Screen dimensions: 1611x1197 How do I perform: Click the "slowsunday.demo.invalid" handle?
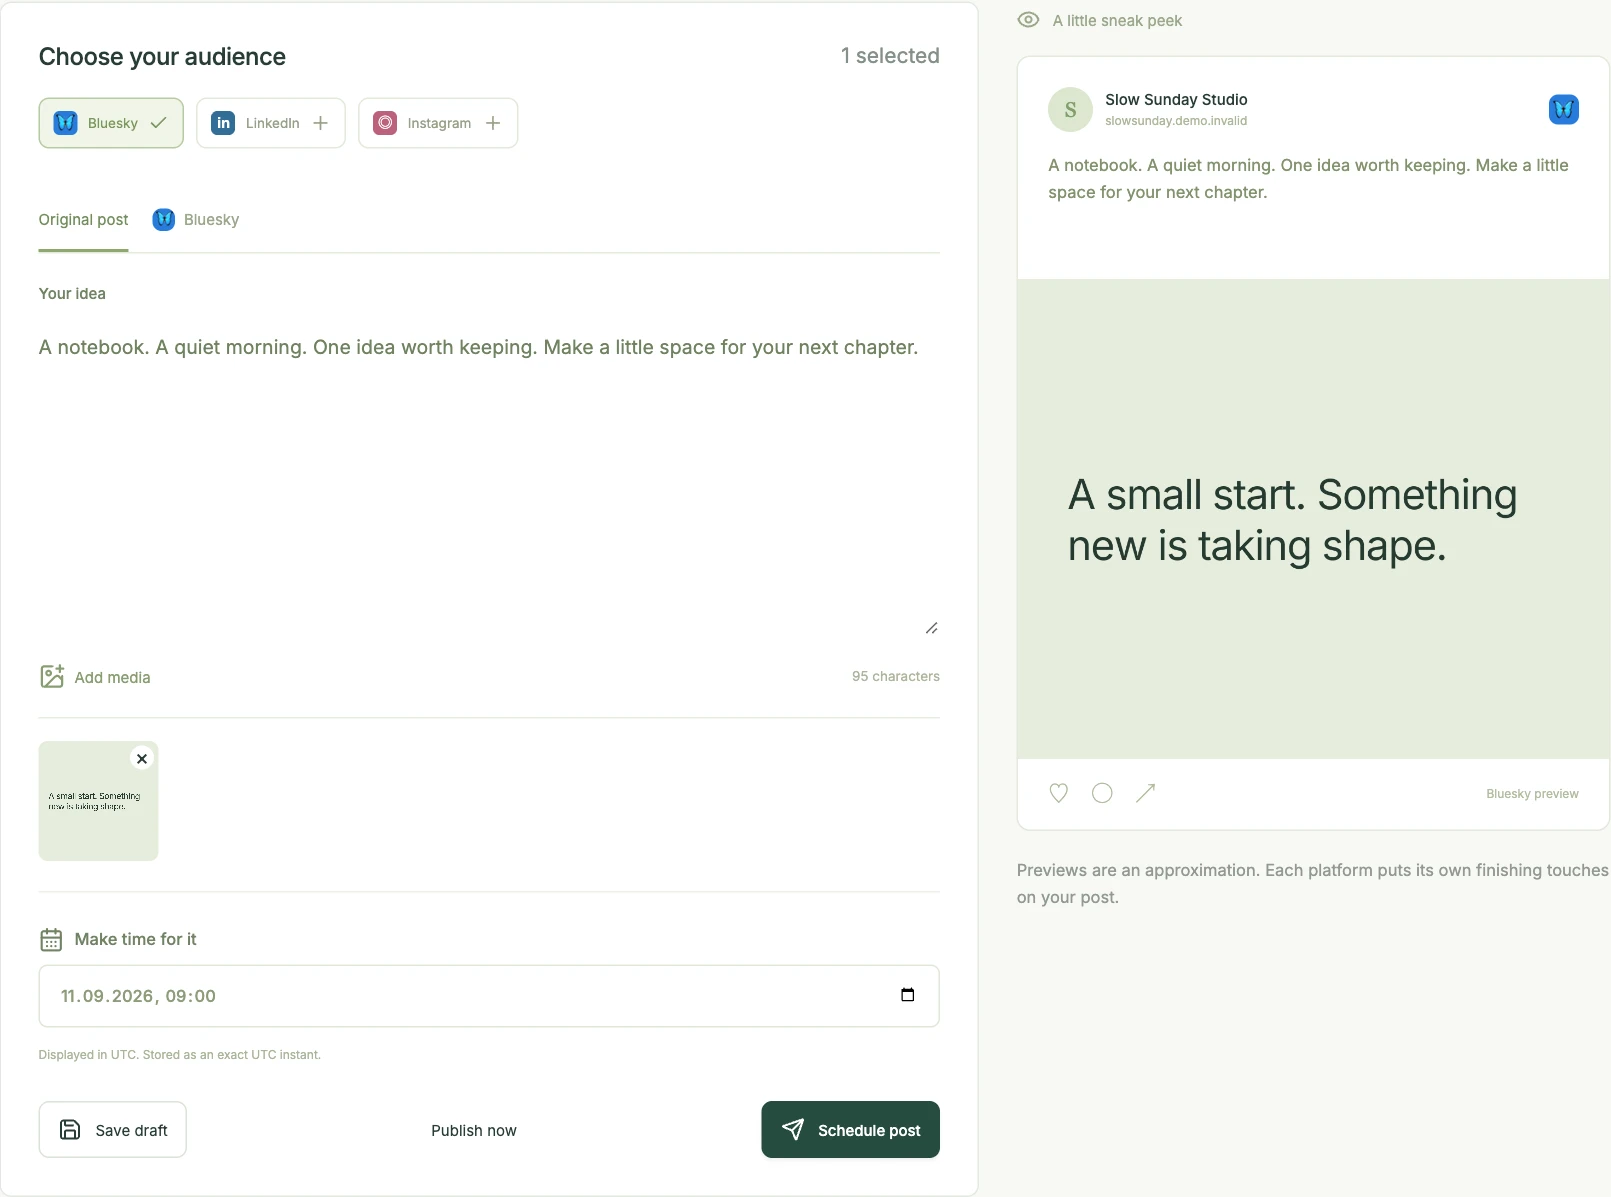click(1176, 121)
